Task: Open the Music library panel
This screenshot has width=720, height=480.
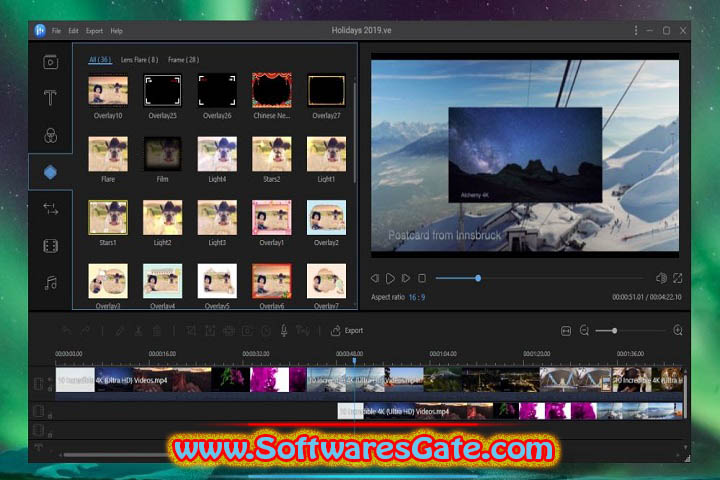Action: tap(51, 282)
